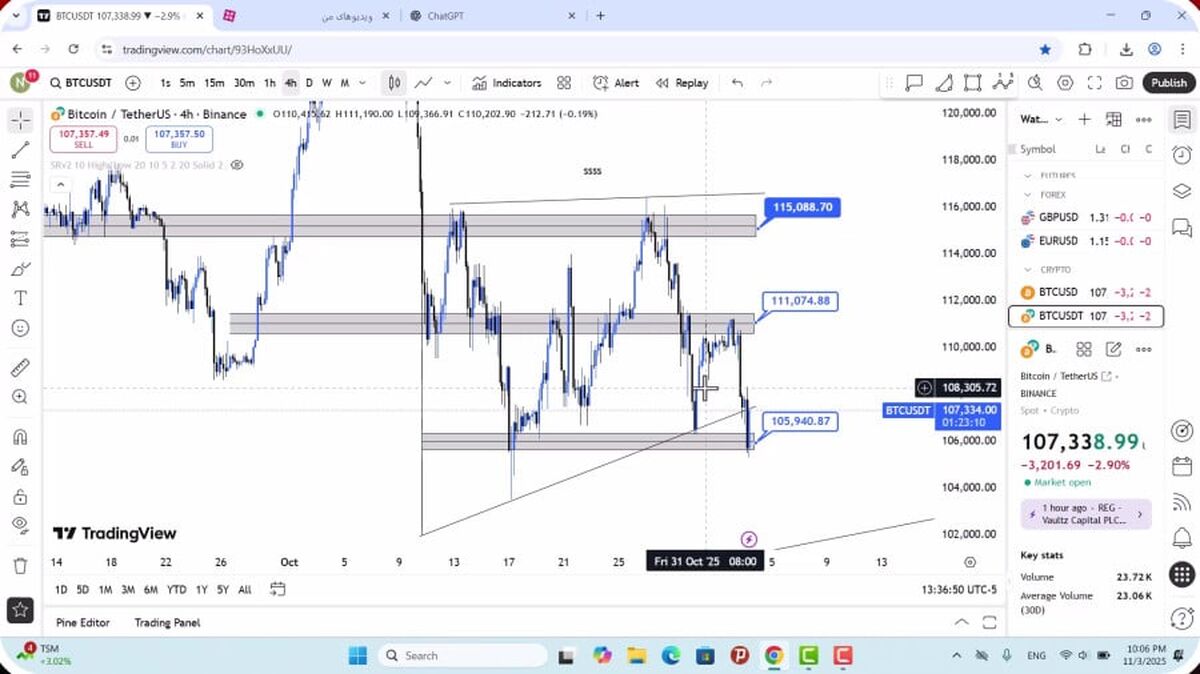Select the trend line drawing tool
This screenshot has height=674, width=1200.
point(20,150)
